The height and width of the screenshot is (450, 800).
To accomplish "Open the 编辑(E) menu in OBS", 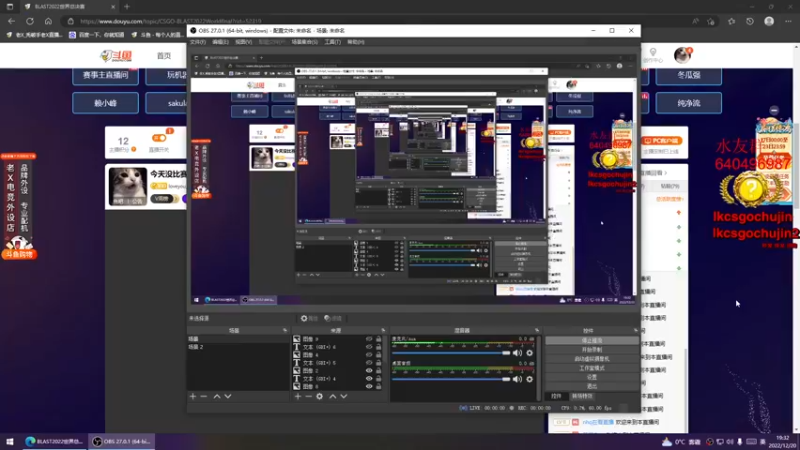I will (x=220, y=42).
